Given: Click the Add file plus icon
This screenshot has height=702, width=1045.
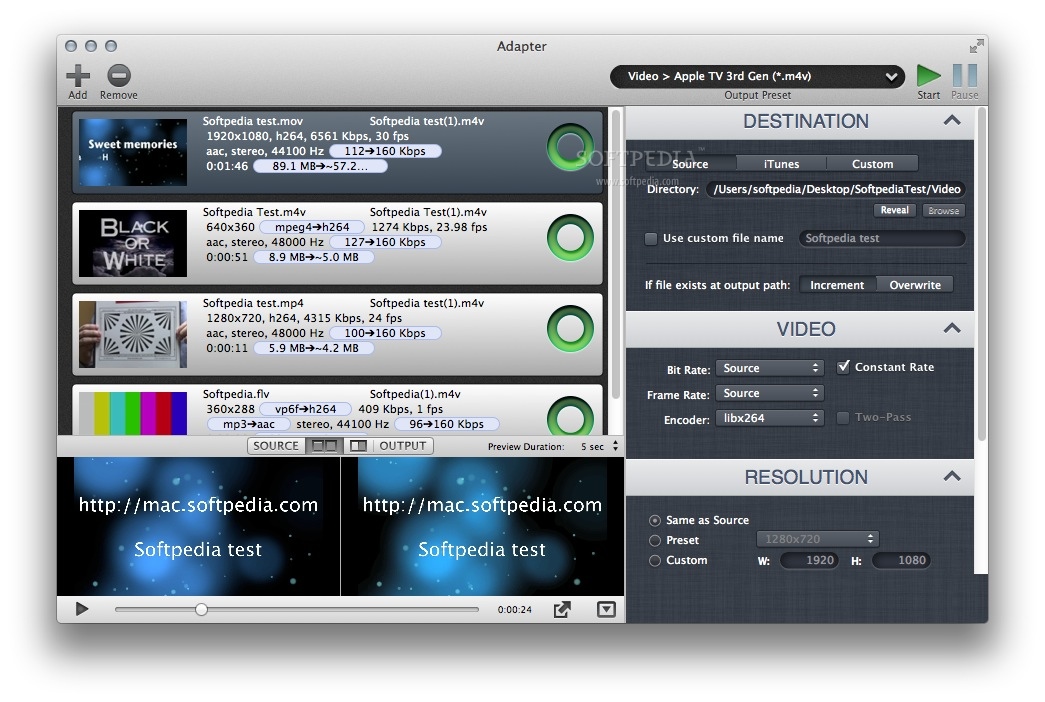Looking at the screenshot, I should (x=78, y=75).
